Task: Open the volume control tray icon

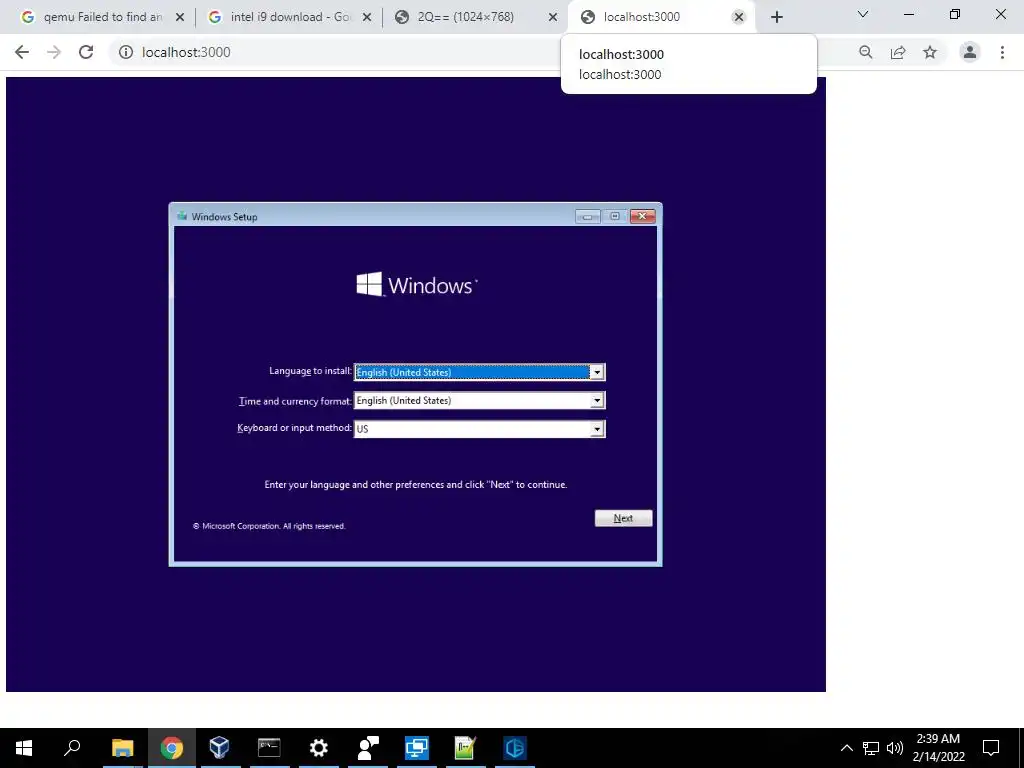Action: pos(895,748)
